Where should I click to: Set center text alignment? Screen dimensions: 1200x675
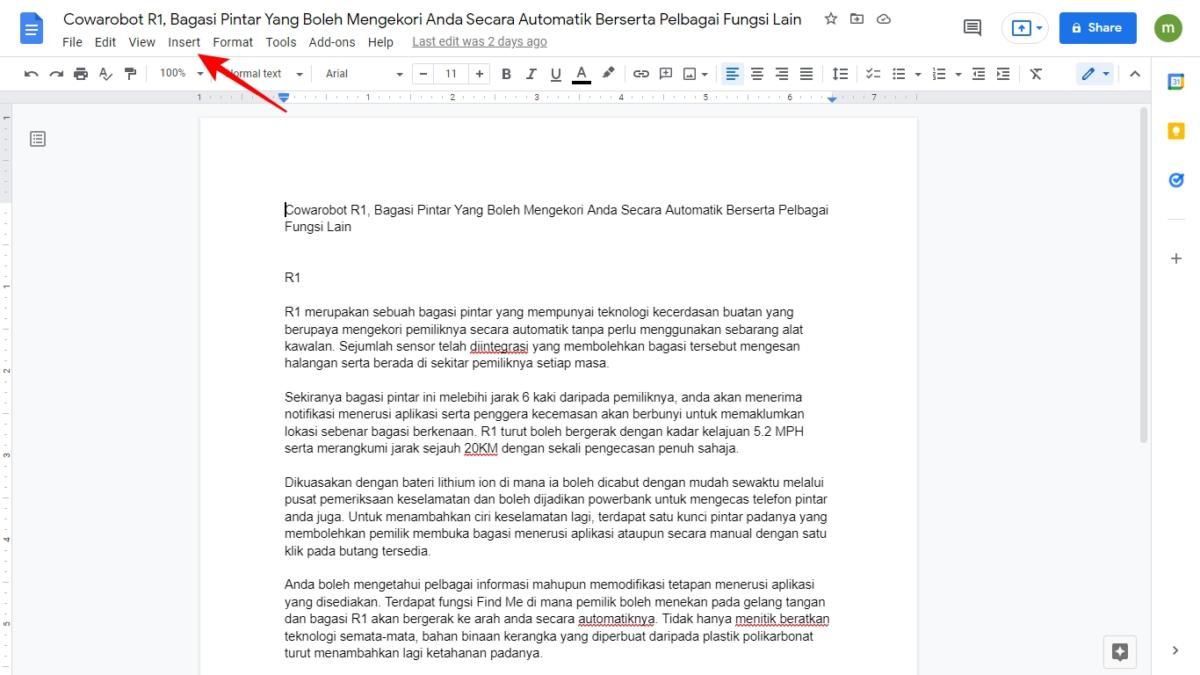pyautogui.click(x=757, y=74)
